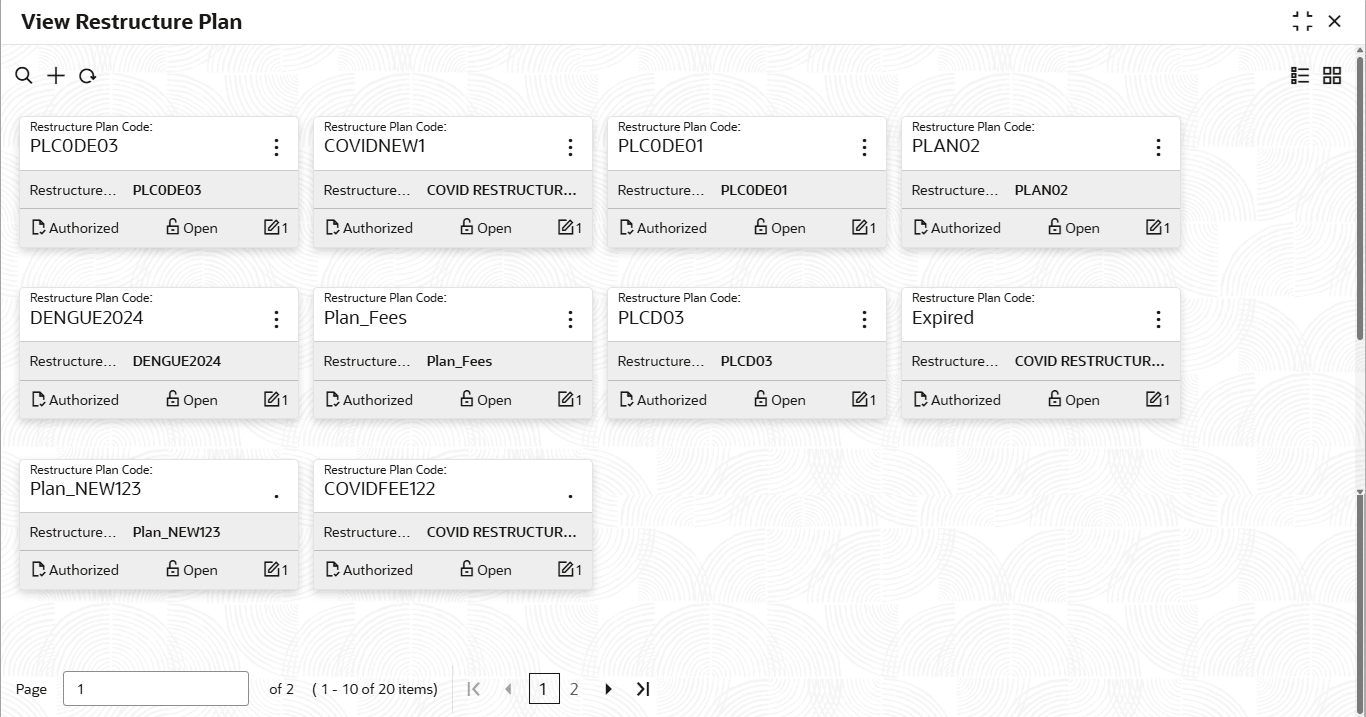Viewport: 1366px width, 717px height.
Task: Go to the next page with the arrow
Action: (608, 689)
